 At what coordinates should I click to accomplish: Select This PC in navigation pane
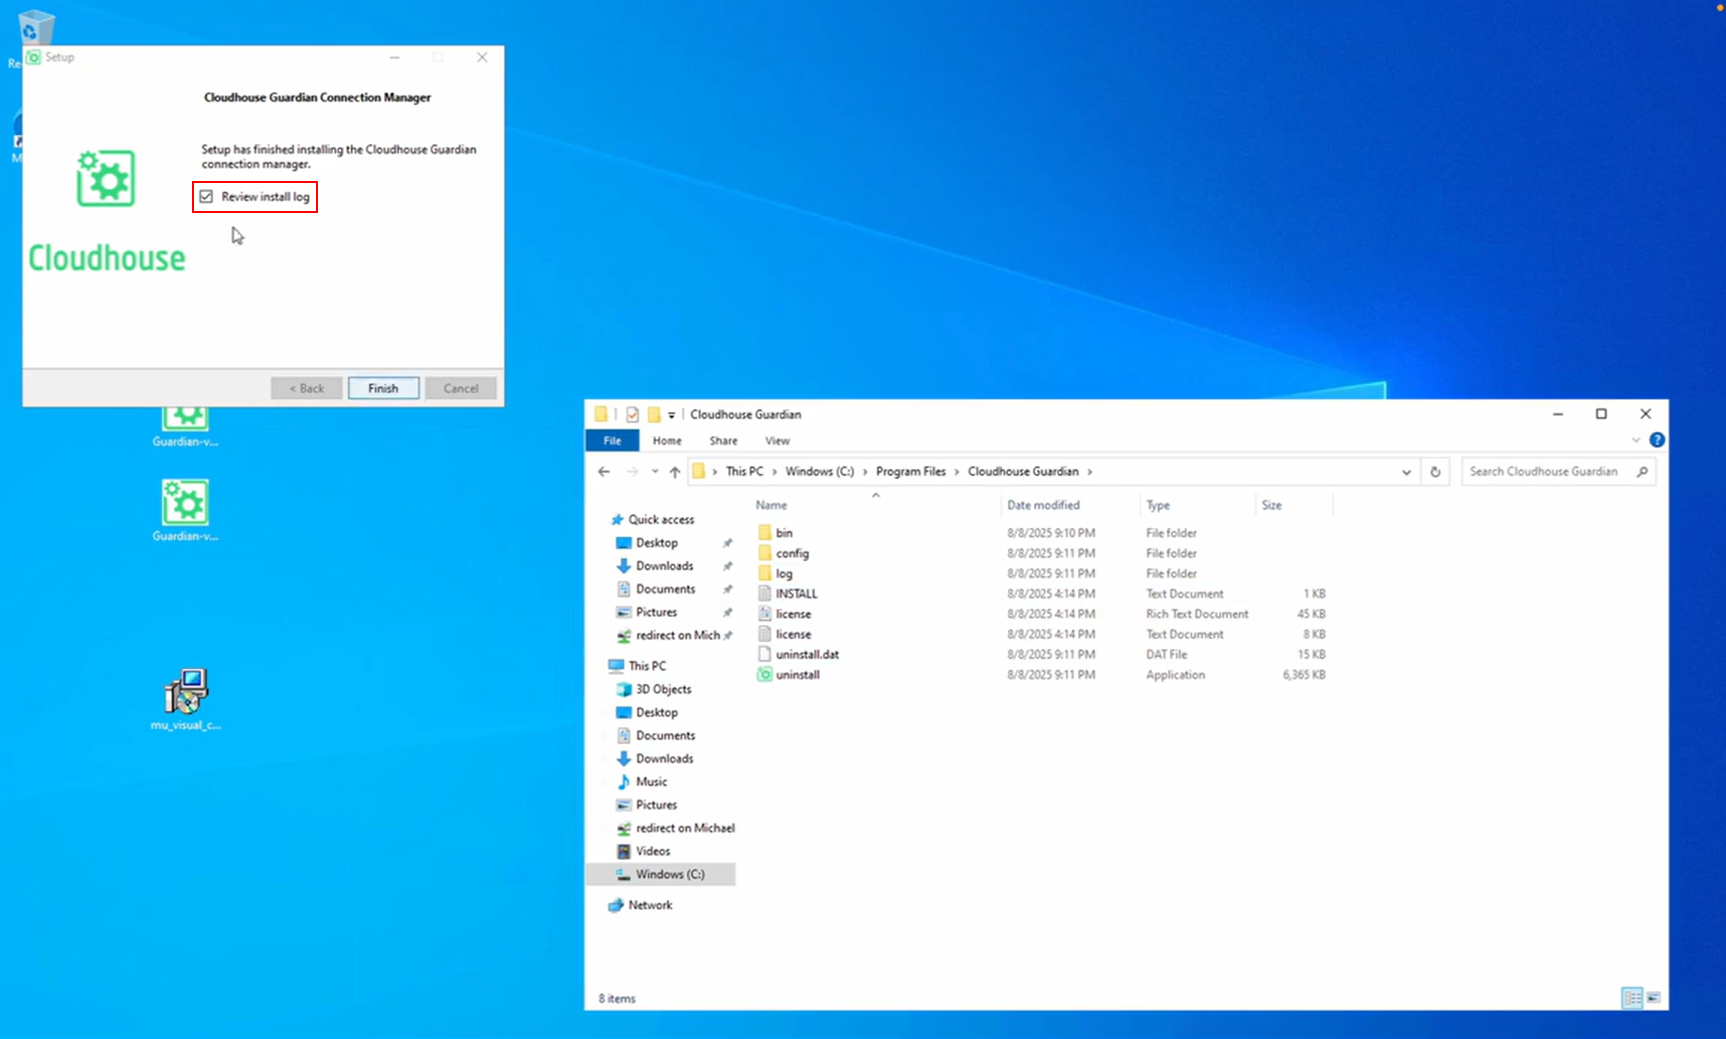(x=646, y=666)
